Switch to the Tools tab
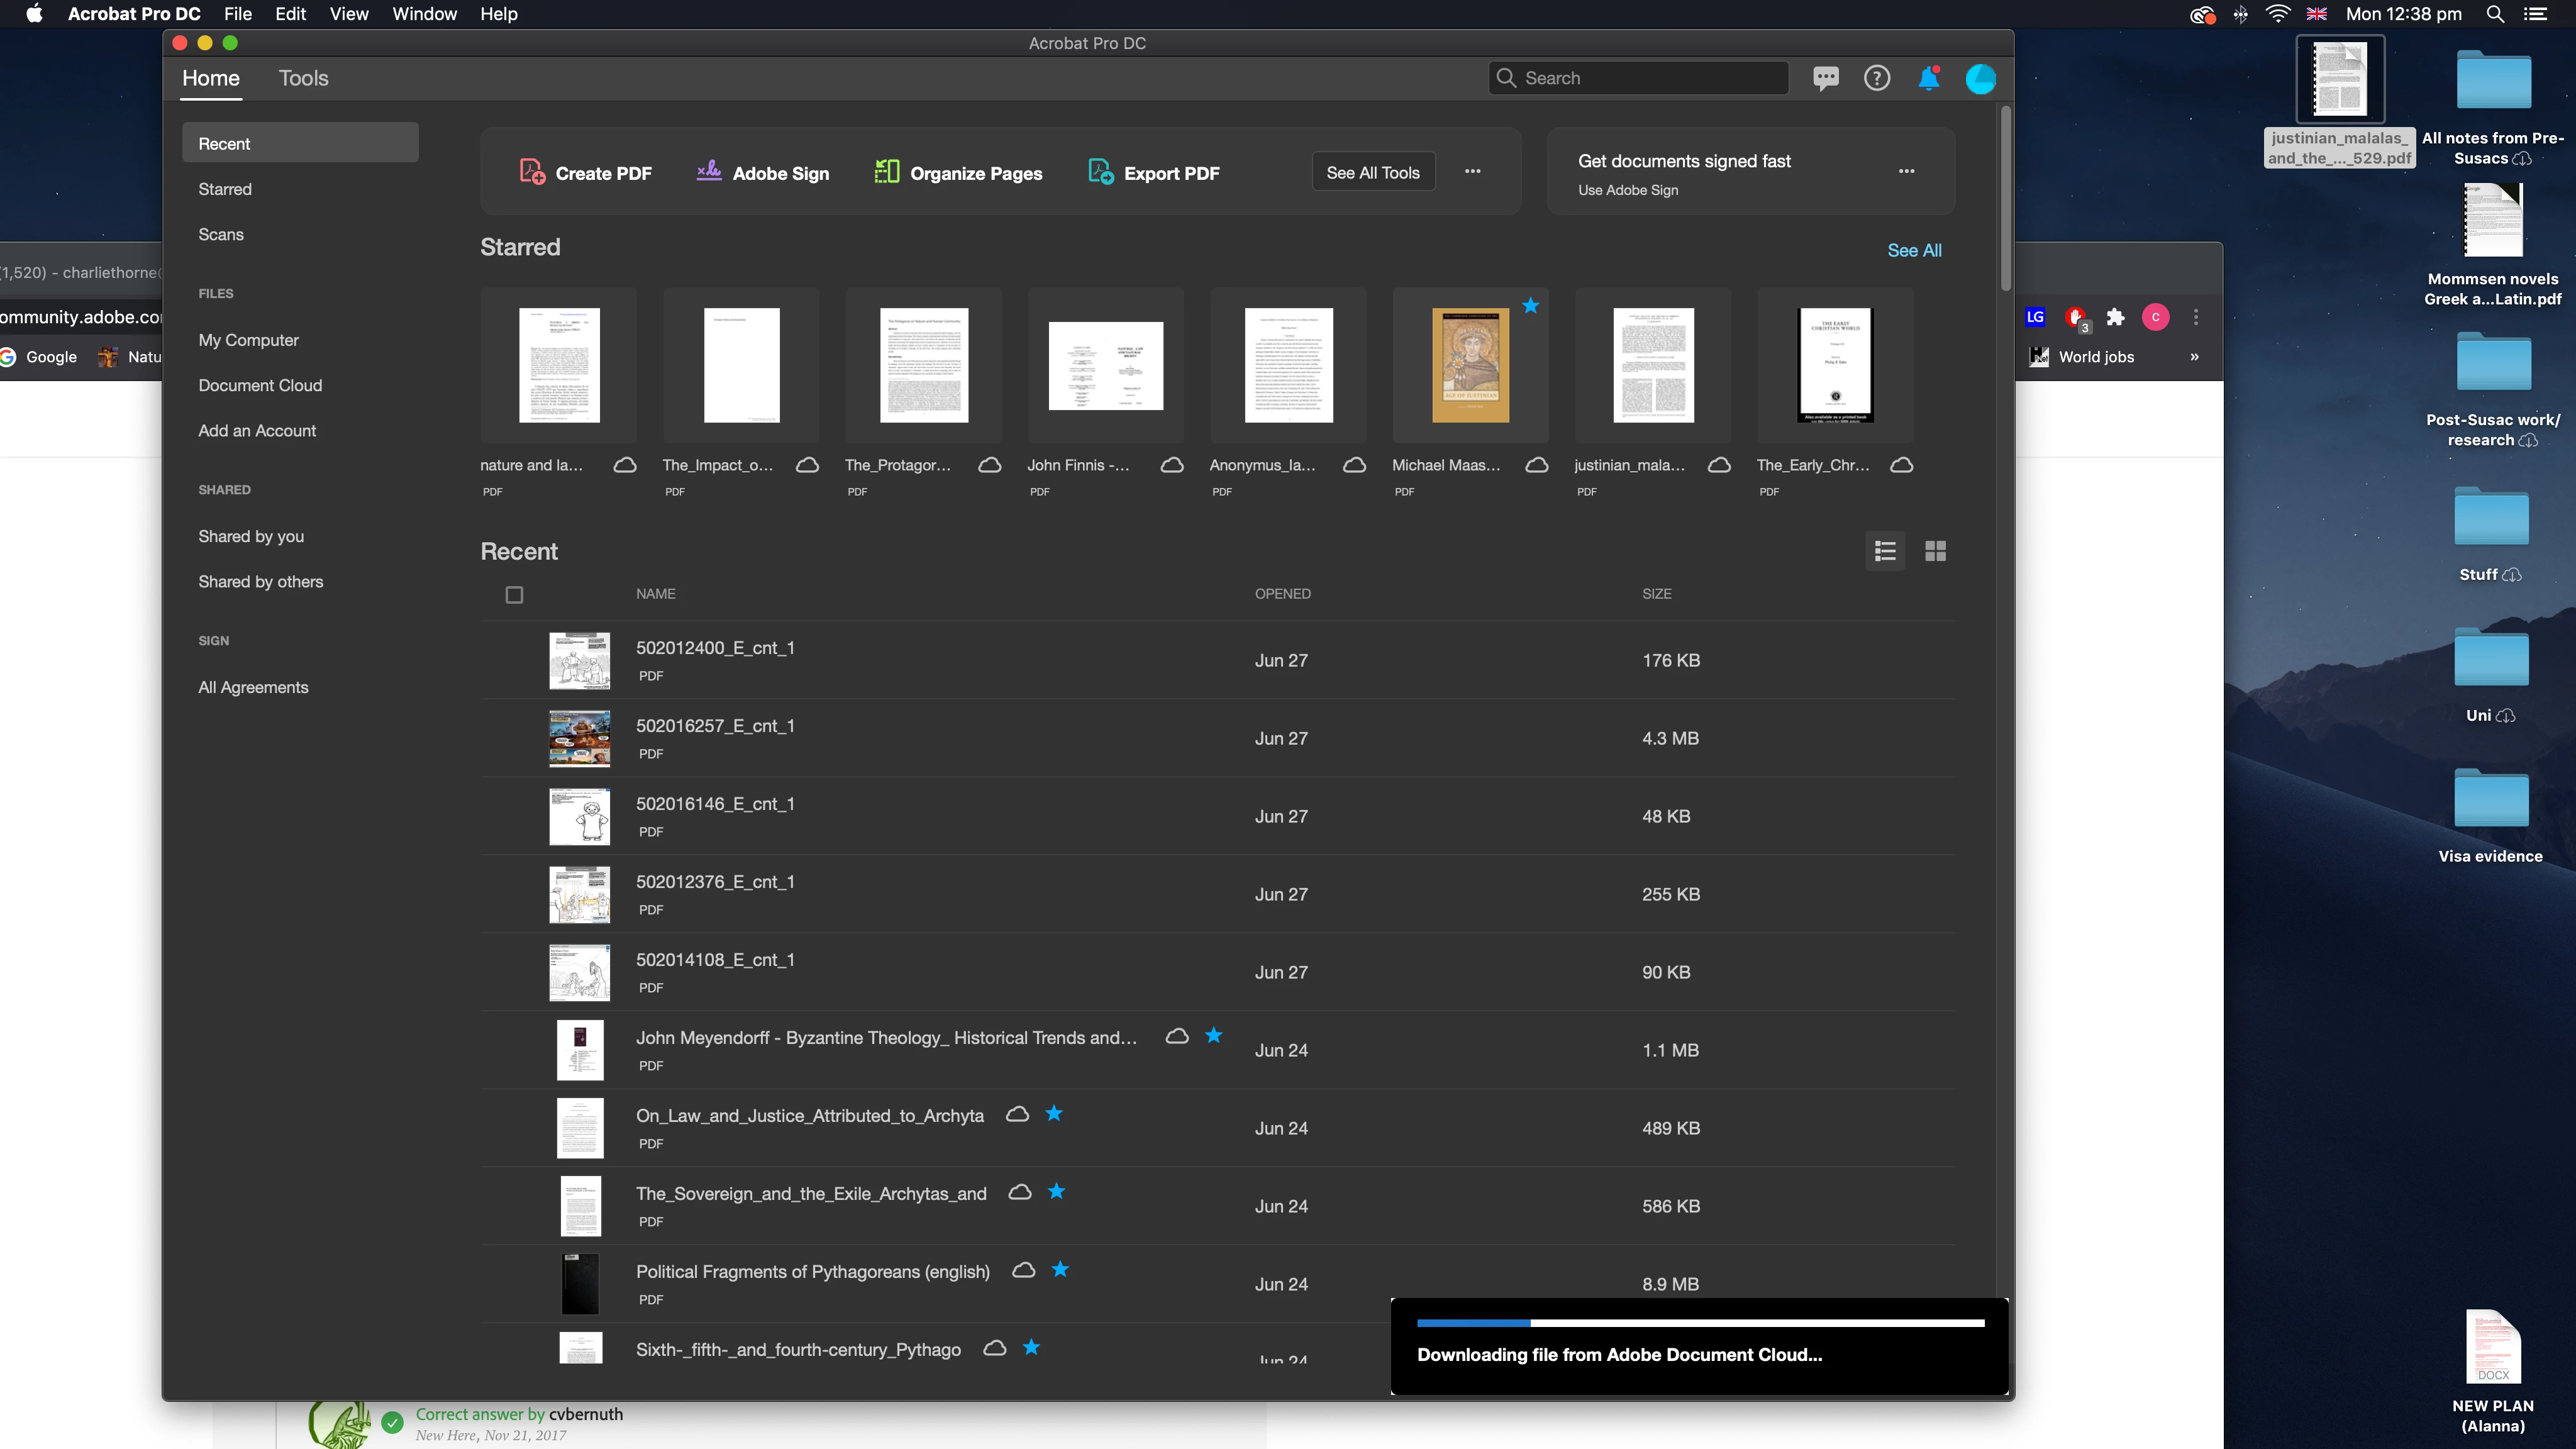 point(303,78)
